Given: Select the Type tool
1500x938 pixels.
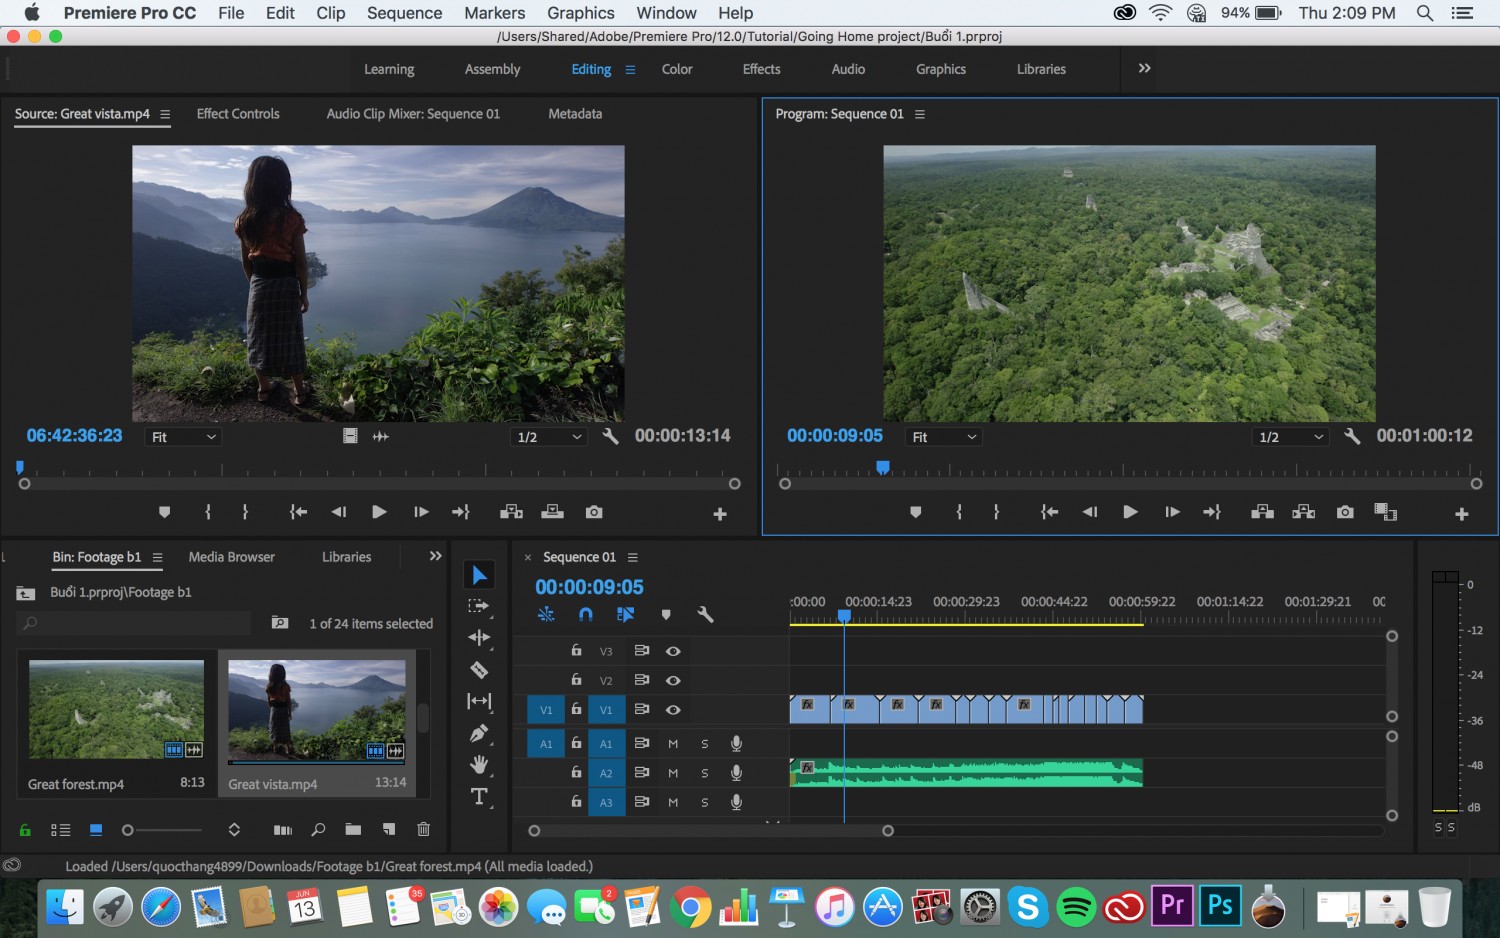Looking at the screenshot, I should [480, 797].
